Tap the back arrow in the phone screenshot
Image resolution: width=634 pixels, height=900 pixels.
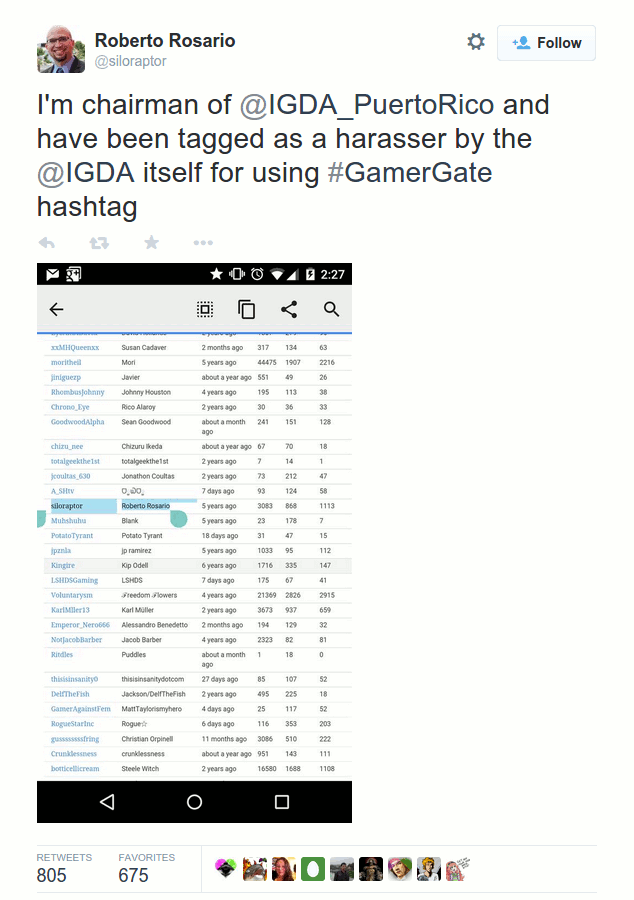click(x=56, y=309)
